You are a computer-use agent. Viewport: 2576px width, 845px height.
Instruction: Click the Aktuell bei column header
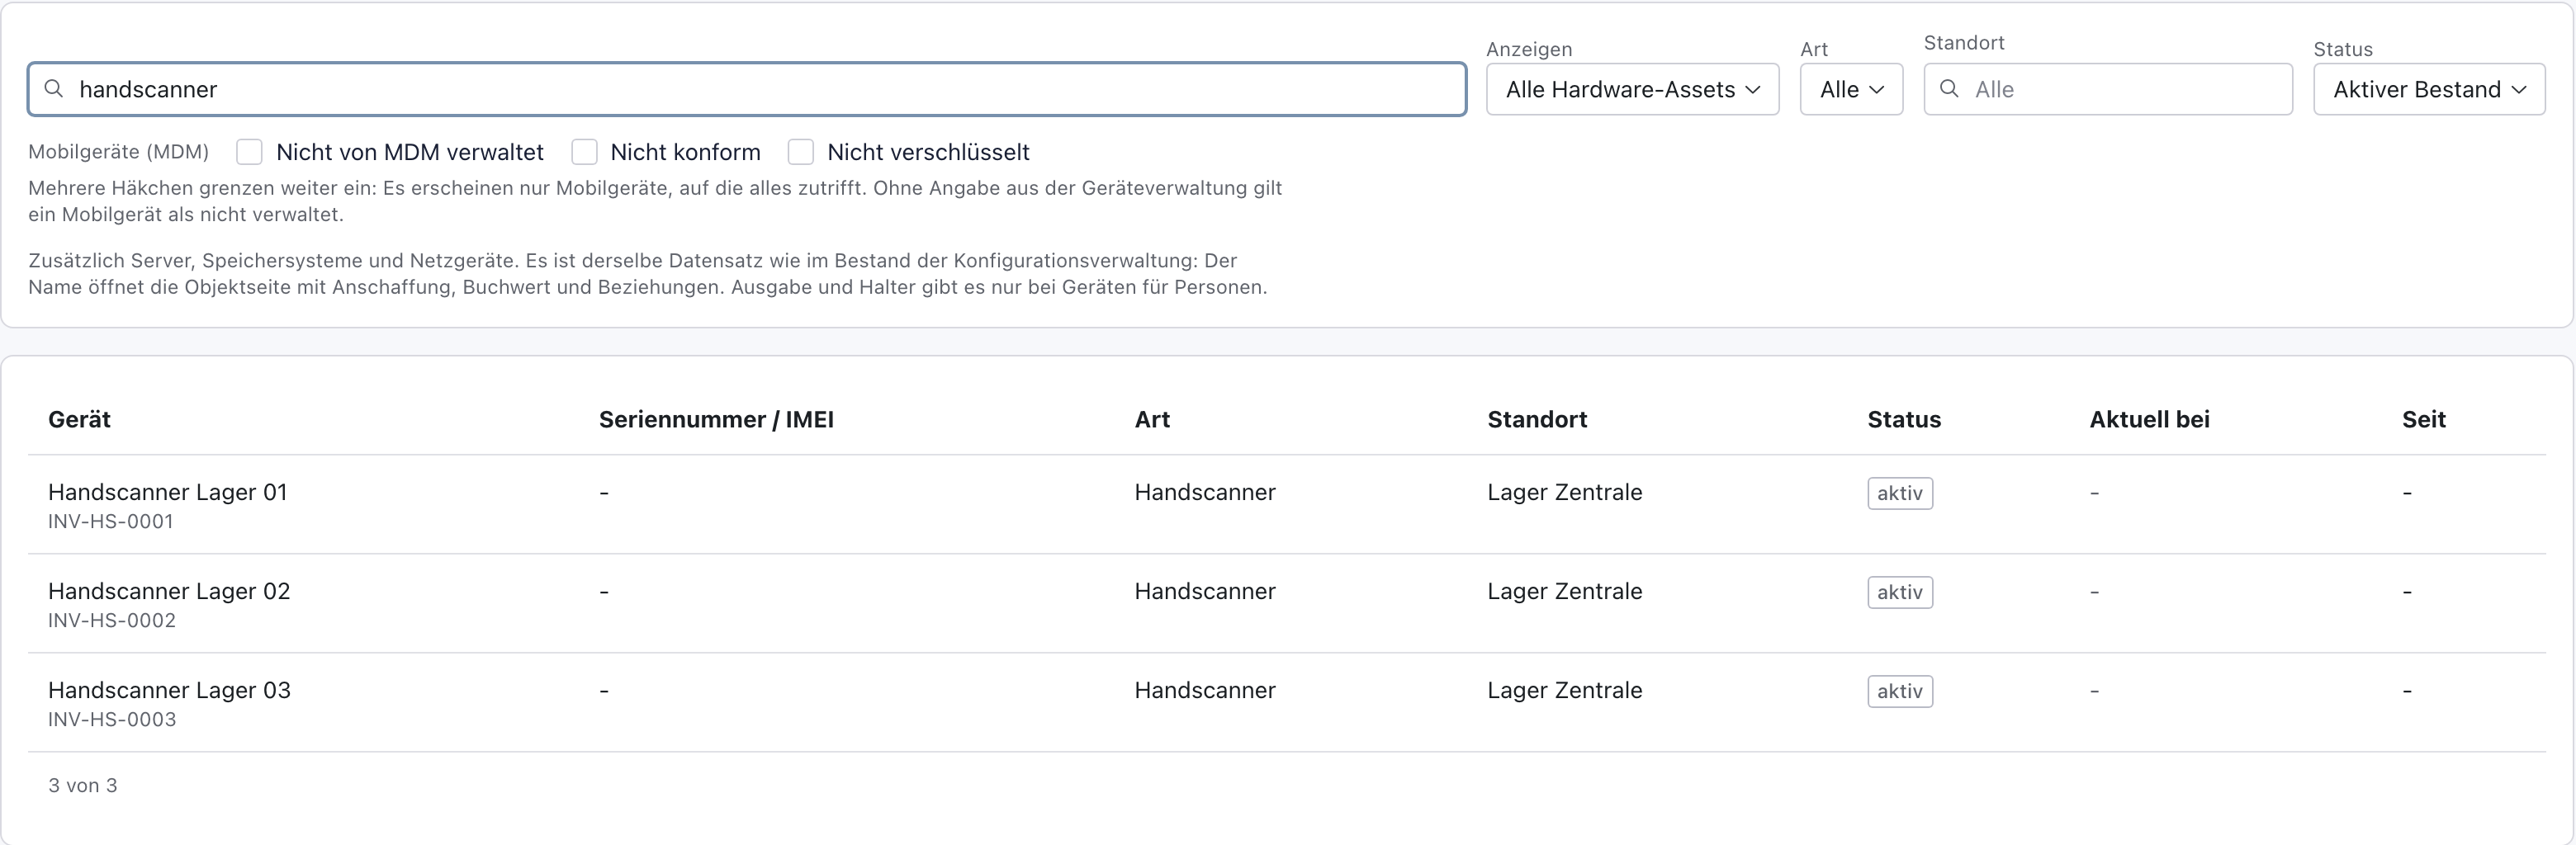2149,420
